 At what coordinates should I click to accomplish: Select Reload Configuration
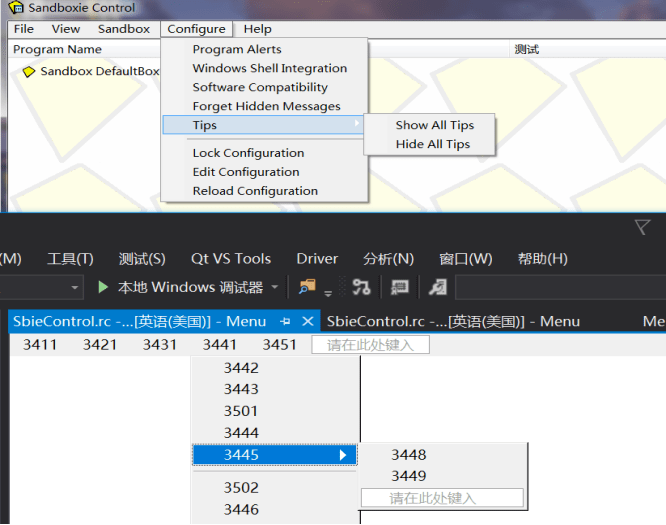coord(255,191)
